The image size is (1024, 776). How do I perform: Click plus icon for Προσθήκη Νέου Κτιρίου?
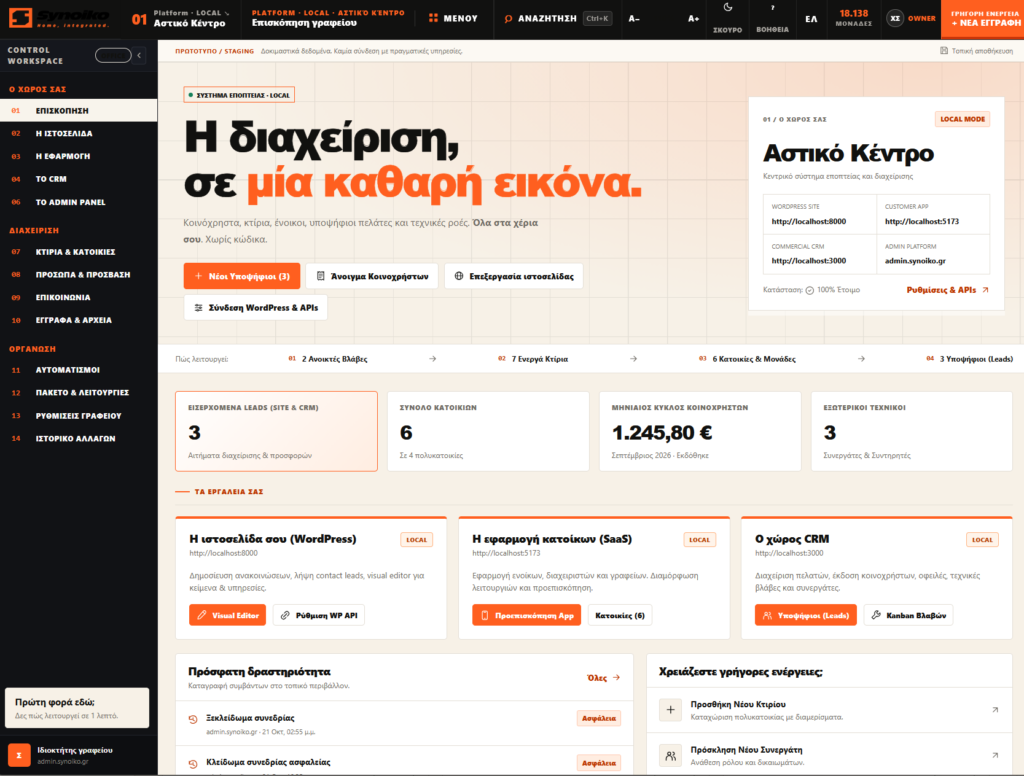(x=670, y=710)
